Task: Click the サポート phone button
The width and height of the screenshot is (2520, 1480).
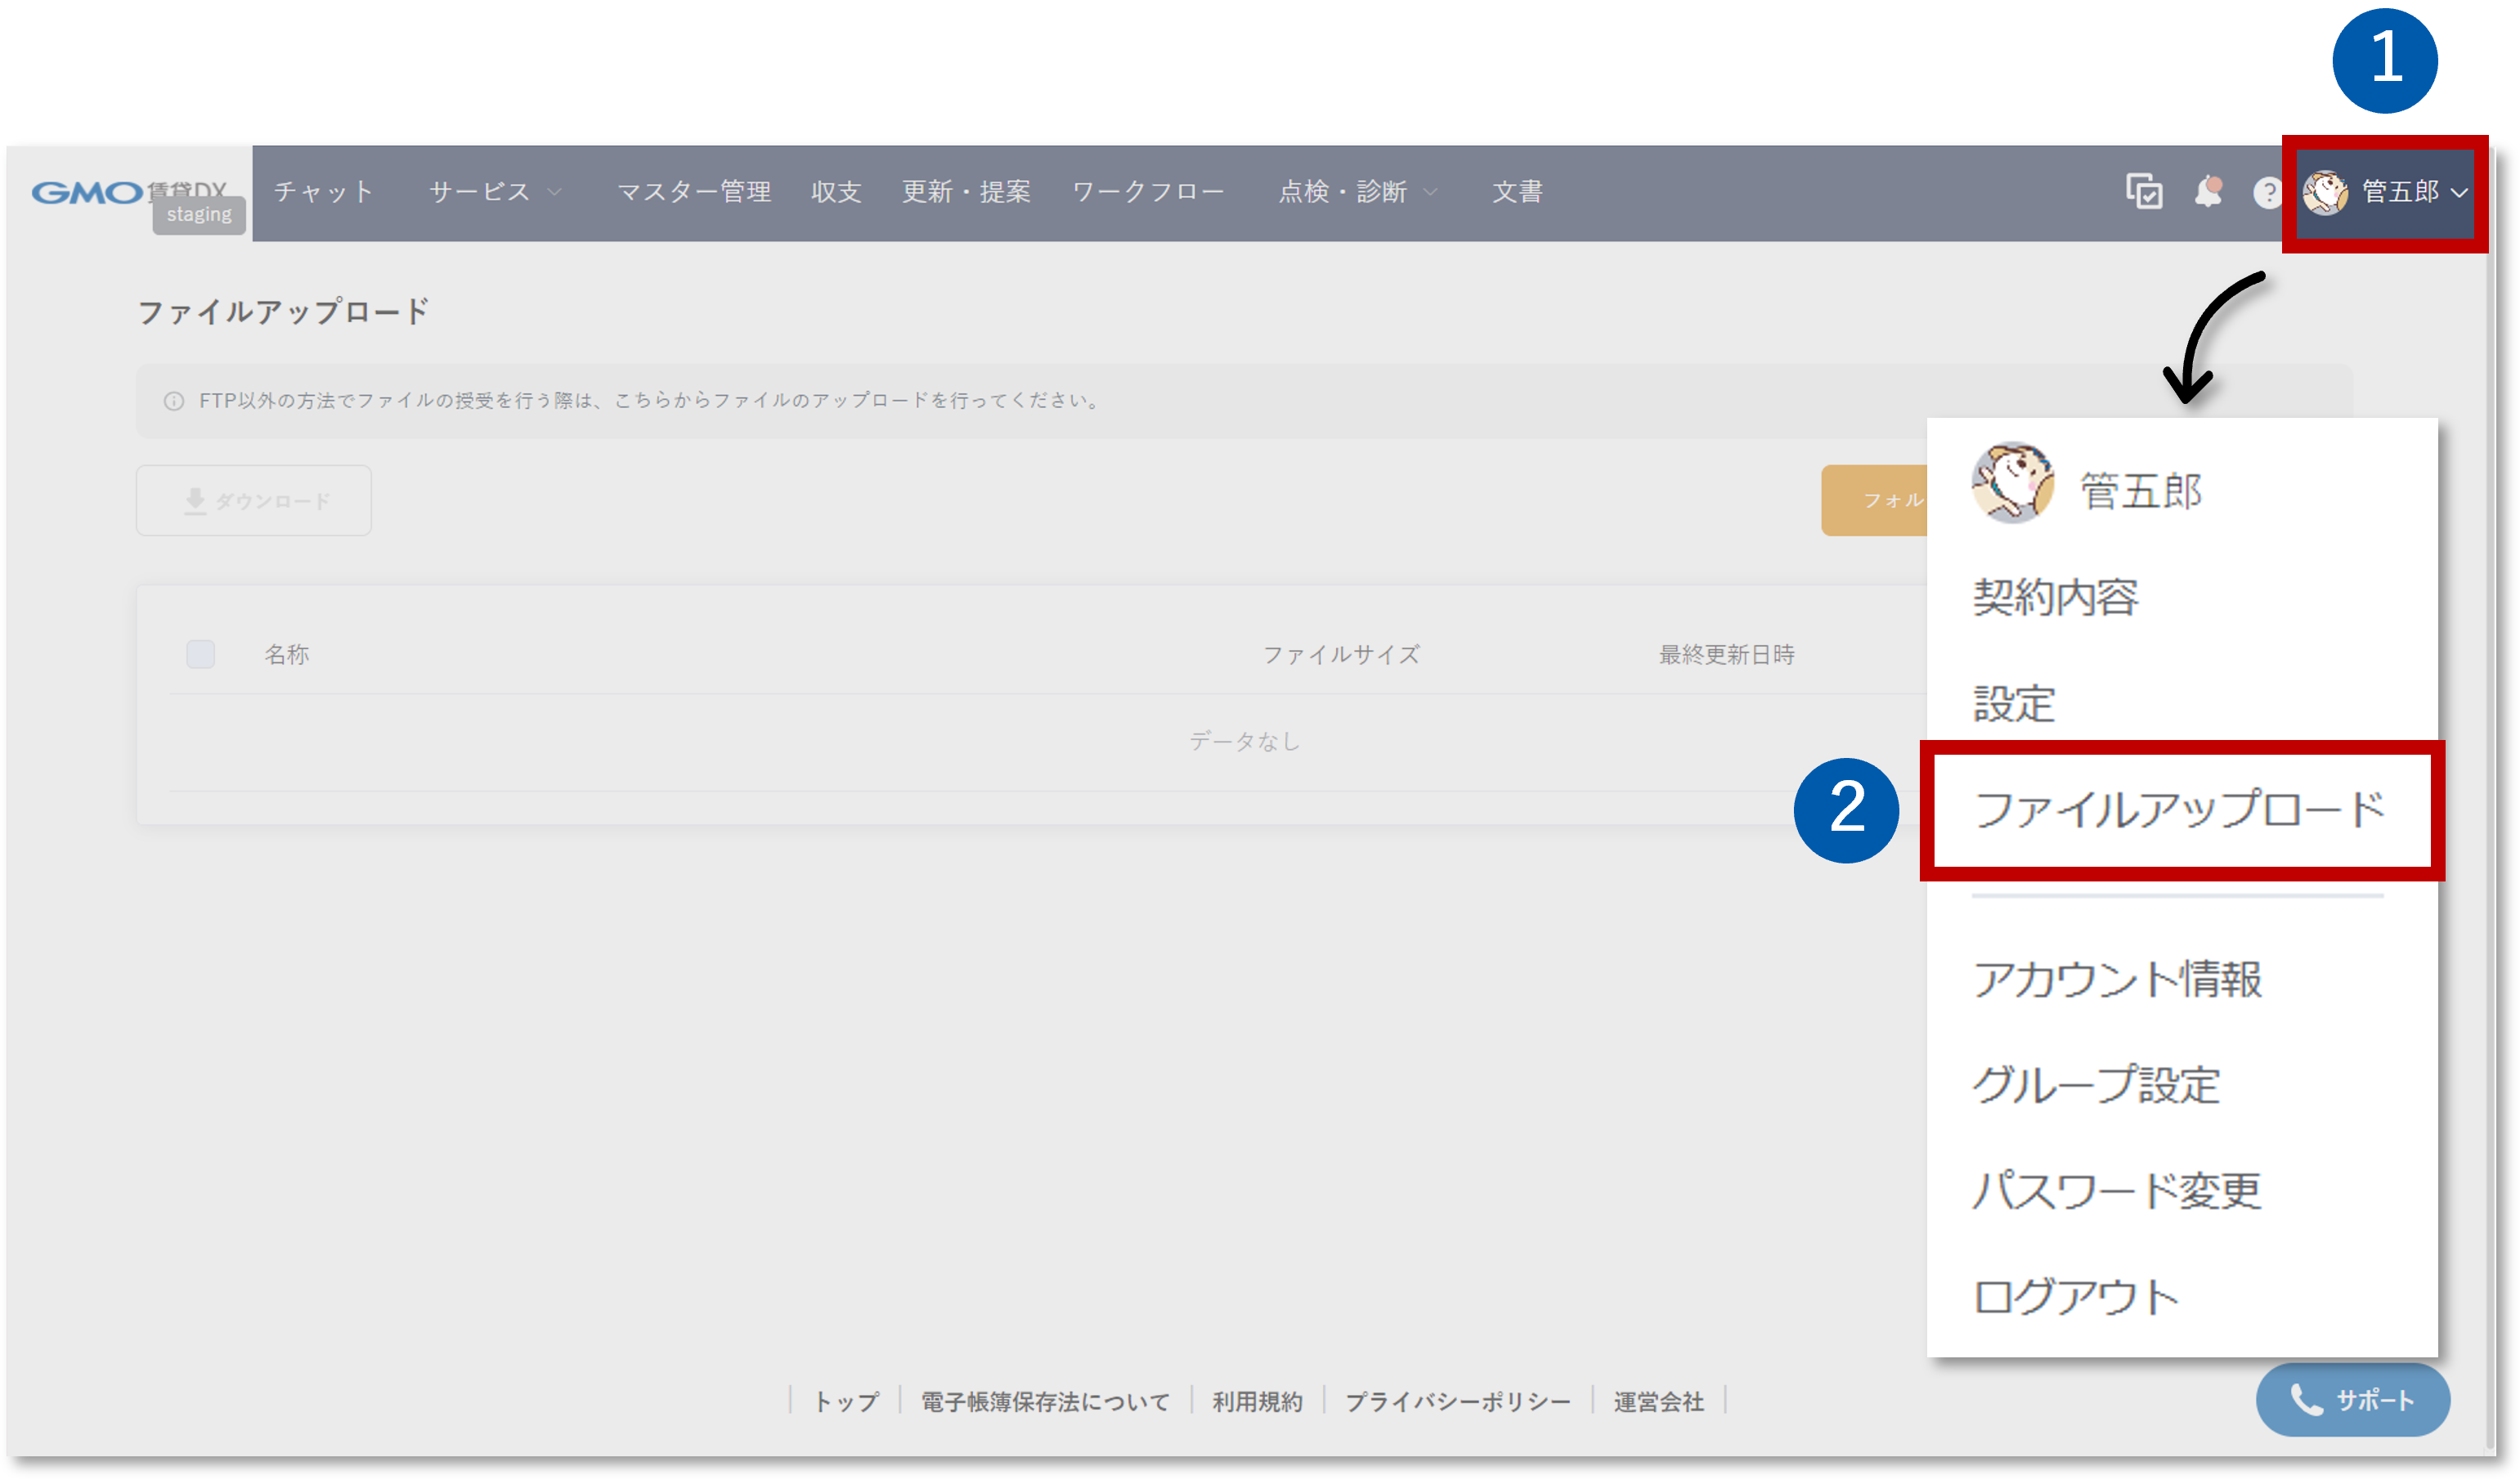Action: 2352,1400
